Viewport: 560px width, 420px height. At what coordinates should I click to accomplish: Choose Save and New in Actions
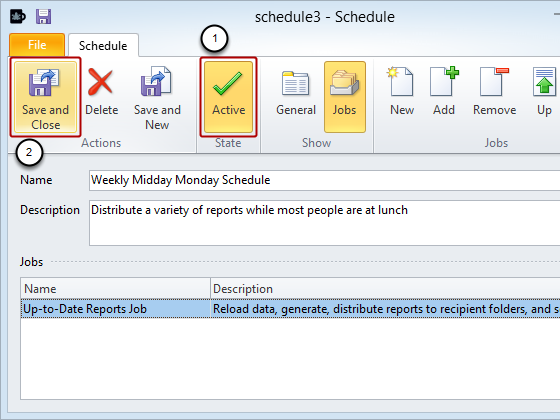(157, 97)
